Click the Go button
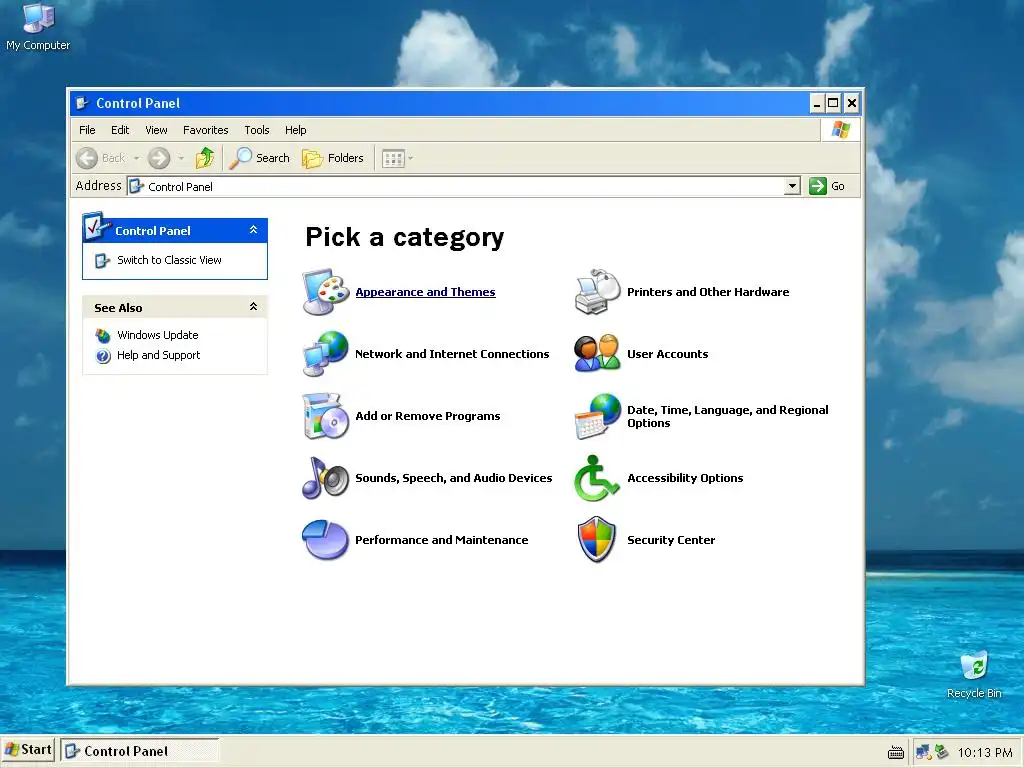 click(x=827, y=186)
